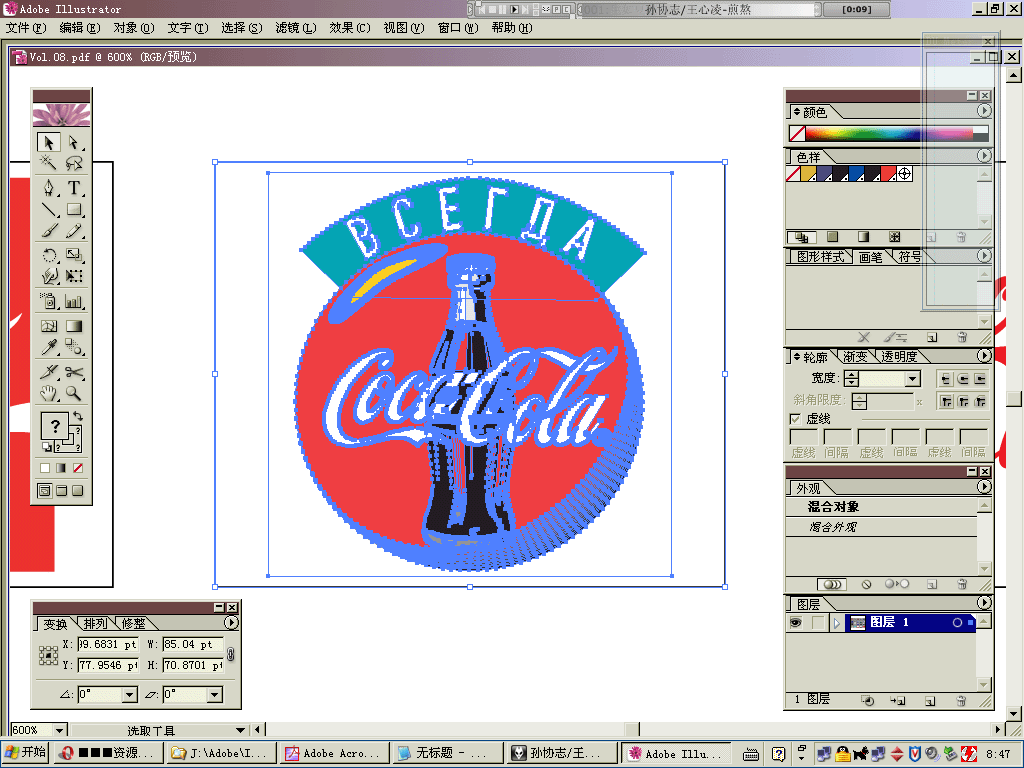
Task: Open the rotation angle dropdown in 变换
Action: pos(129,694)
